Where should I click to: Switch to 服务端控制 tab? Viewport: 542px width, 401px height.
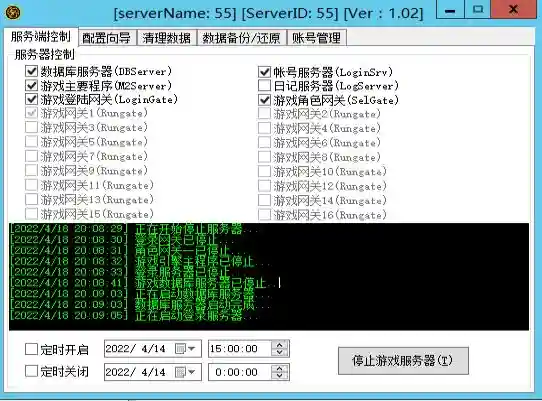pos(41,37)
